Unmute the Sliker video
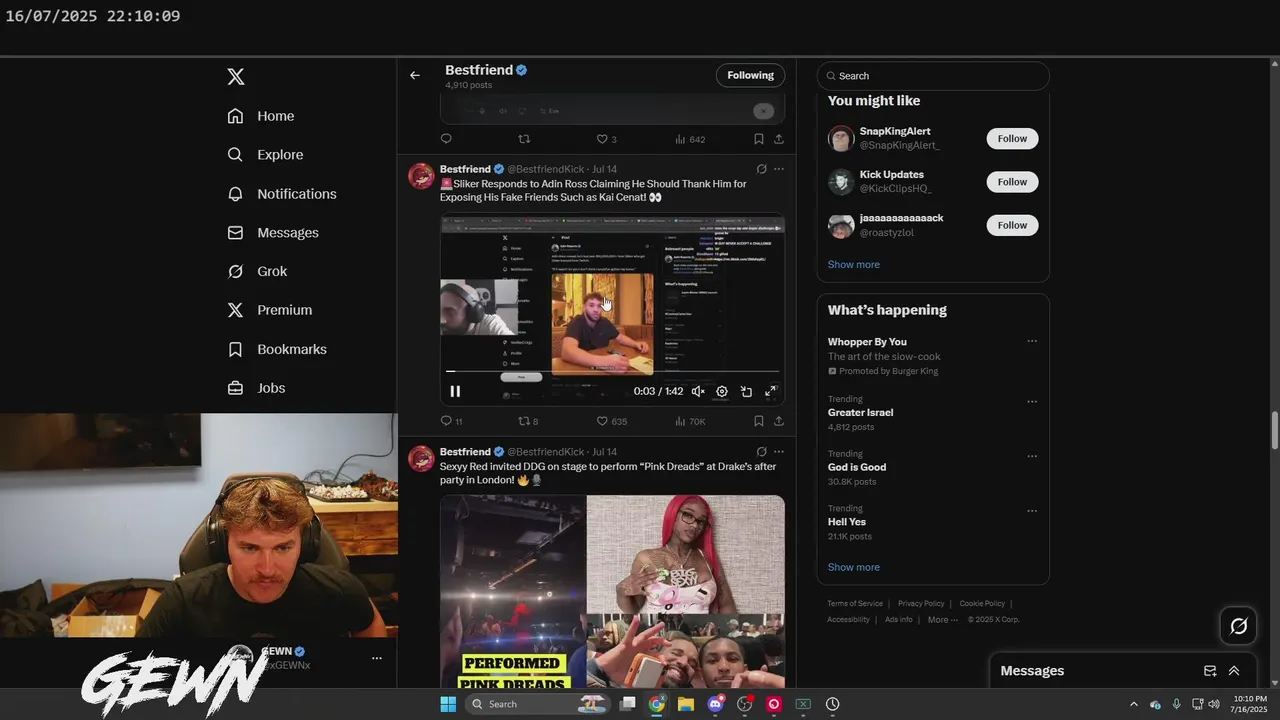This screenshot has height=720, width=1280. 698,392
